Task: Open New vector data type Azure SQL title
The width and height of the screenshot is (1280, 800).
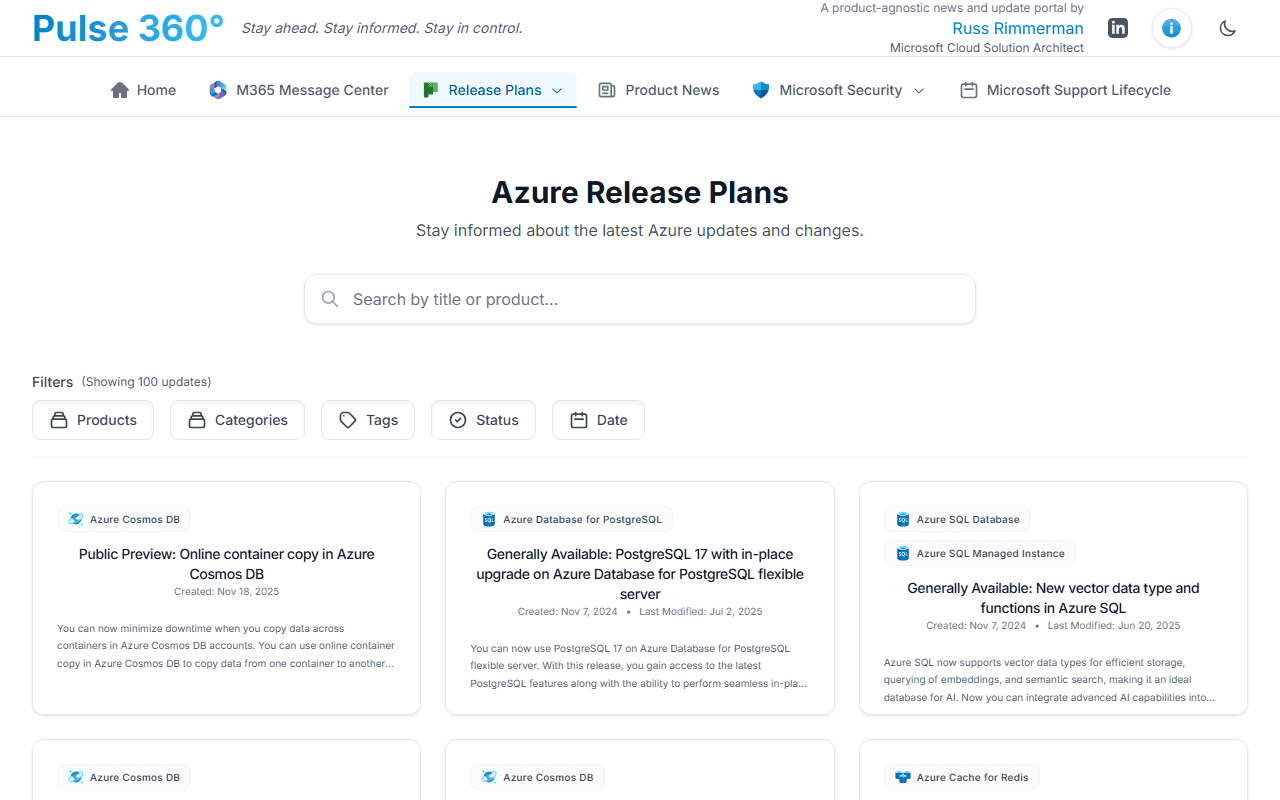Action: pos(1053,598)
